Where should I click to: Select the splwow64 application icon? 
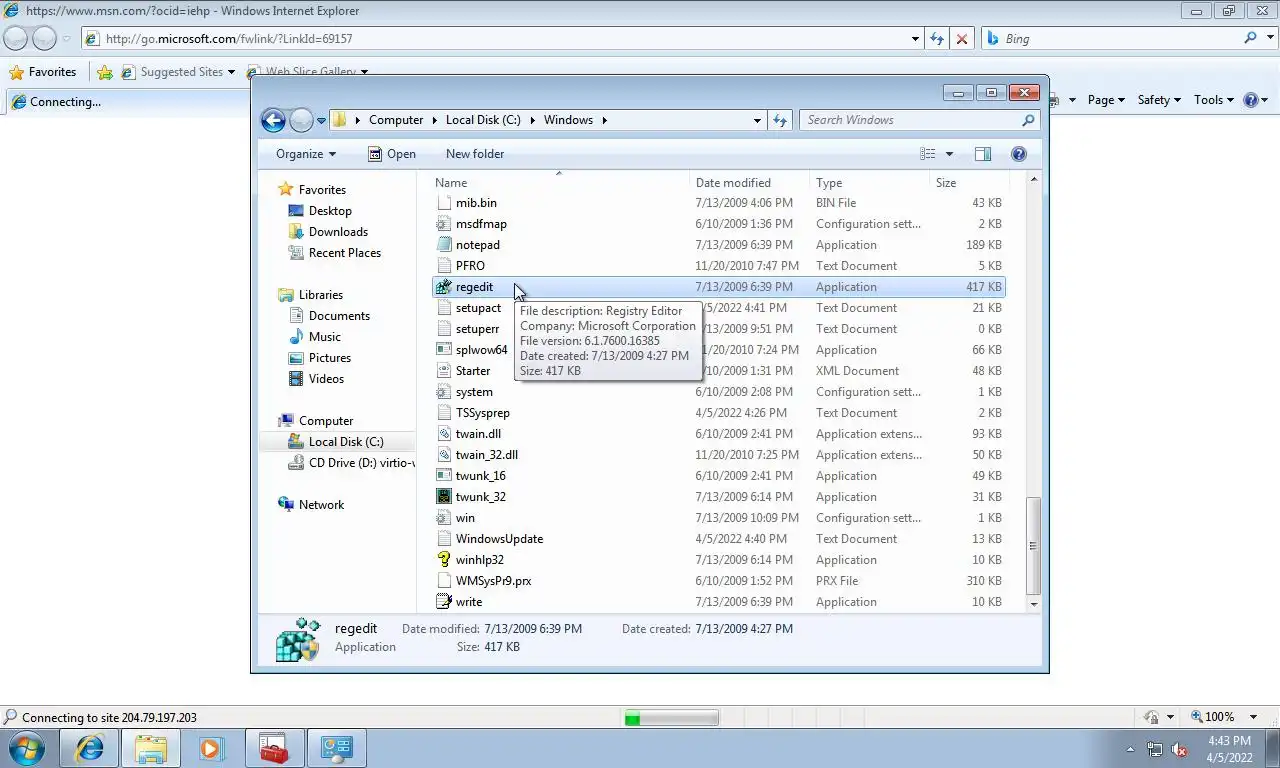point(445,350)
